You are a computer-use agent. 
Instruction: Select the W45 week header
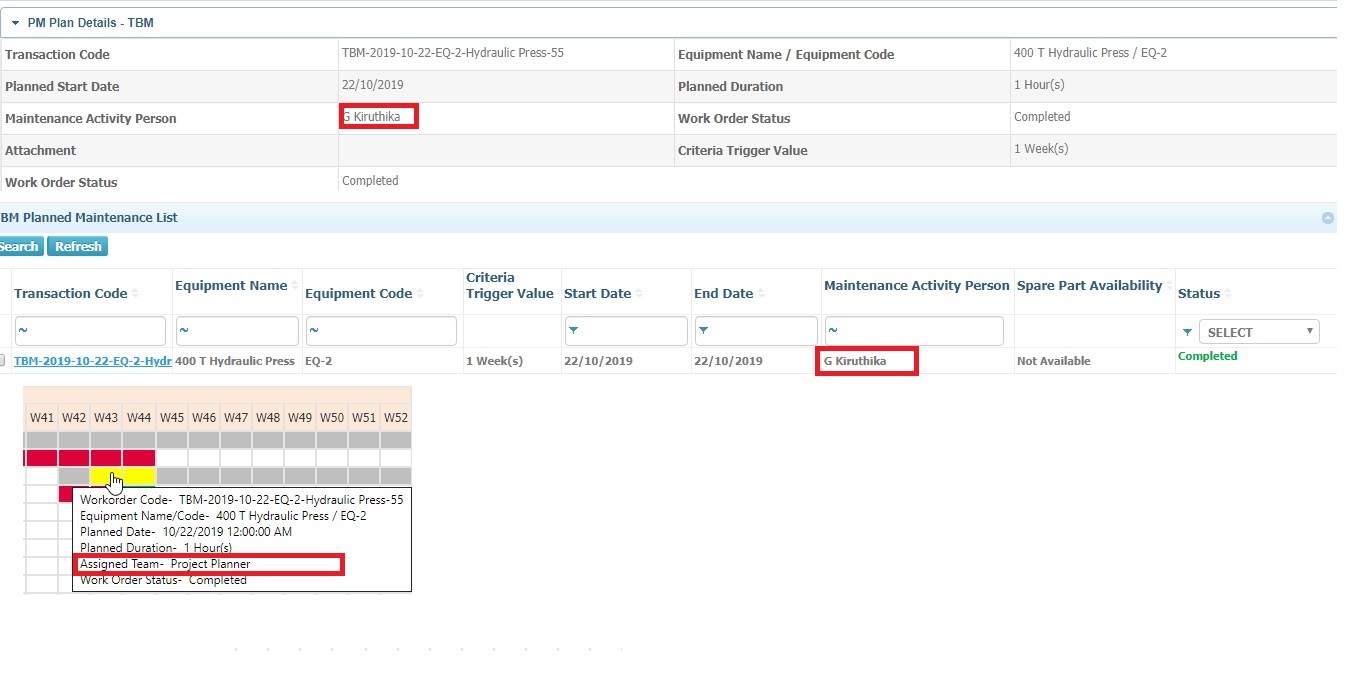pos(172,417)
